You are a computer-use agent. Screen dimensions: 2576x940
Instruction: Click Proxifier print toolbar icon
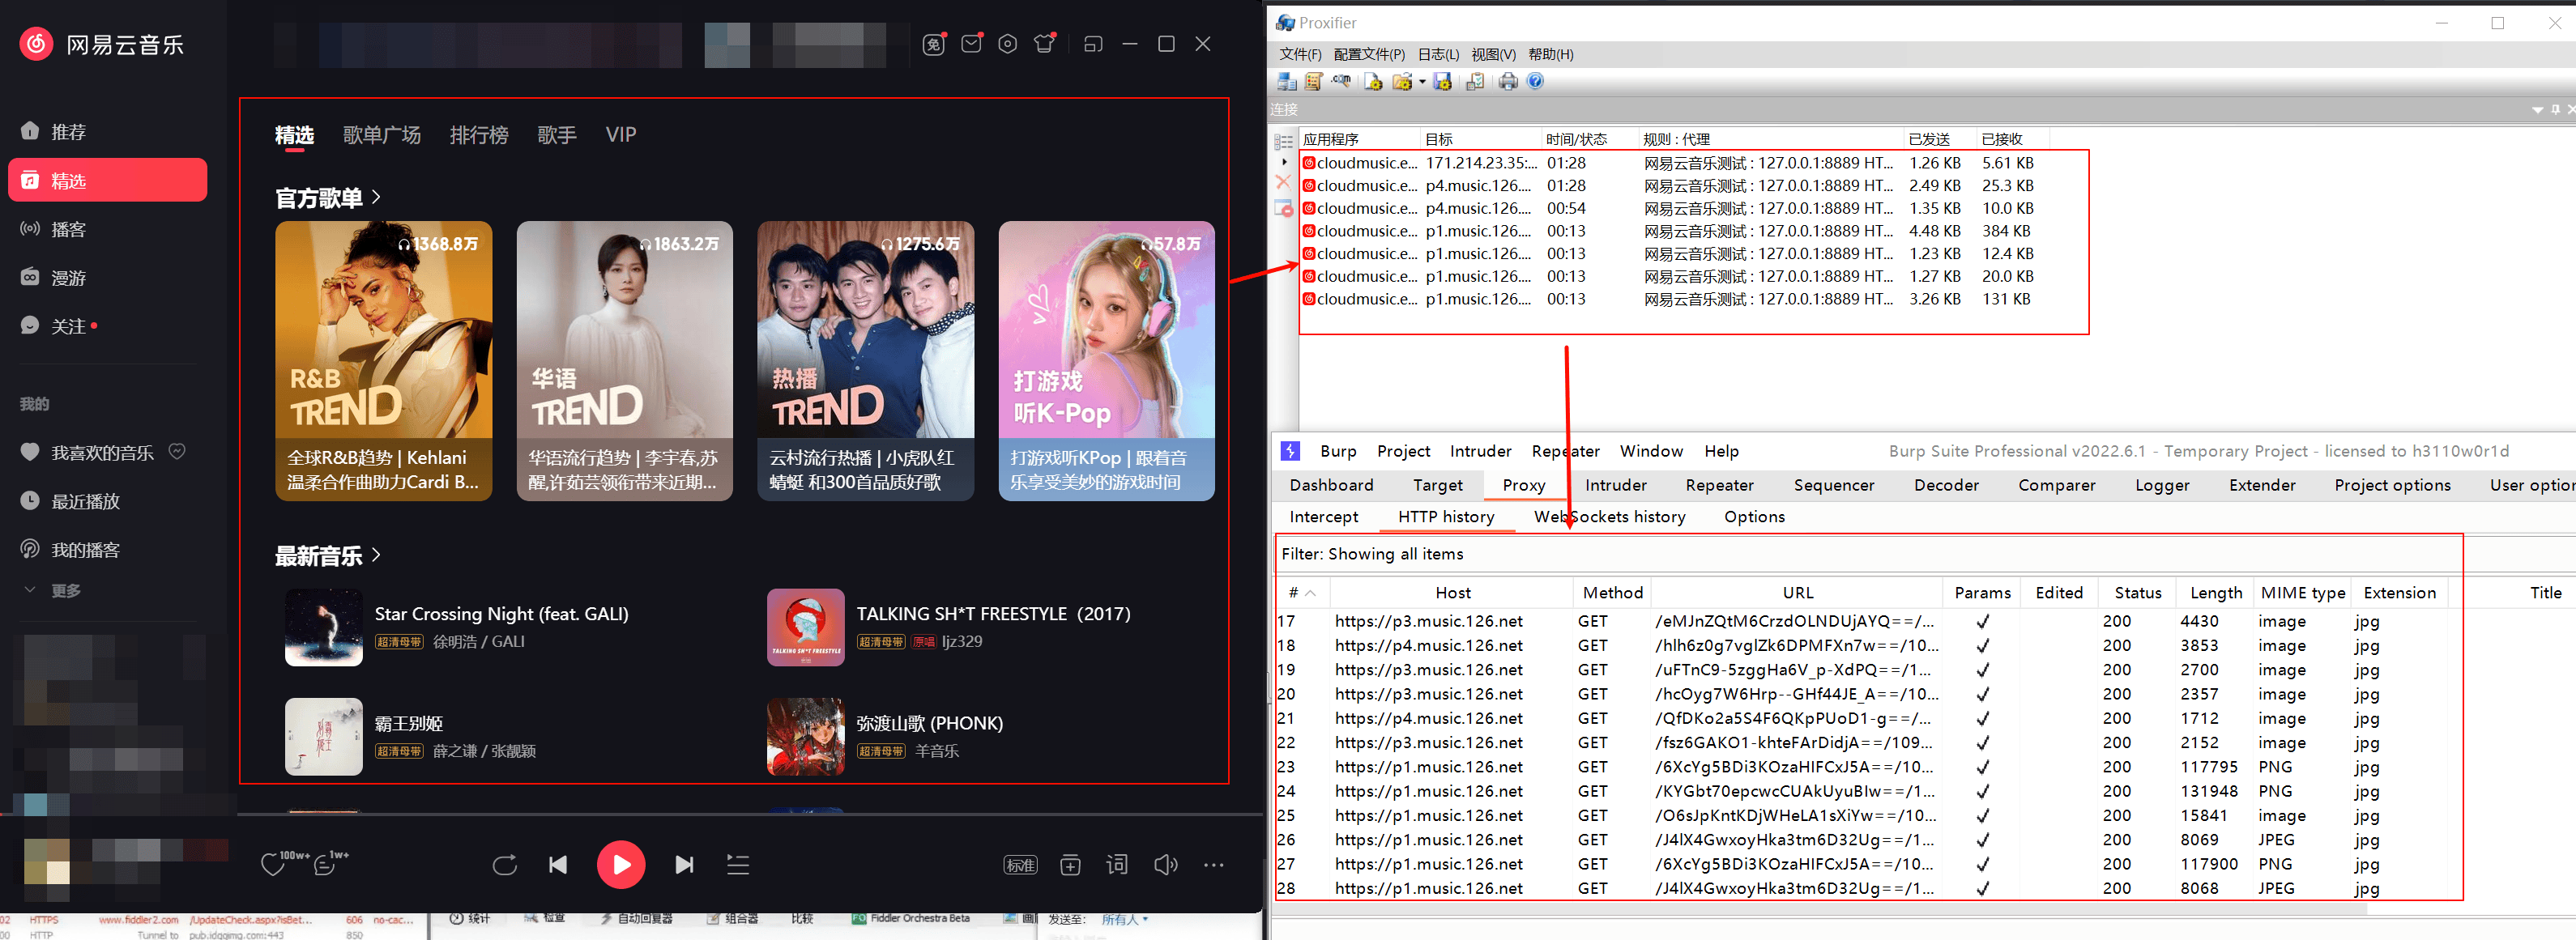(1508, 81)
